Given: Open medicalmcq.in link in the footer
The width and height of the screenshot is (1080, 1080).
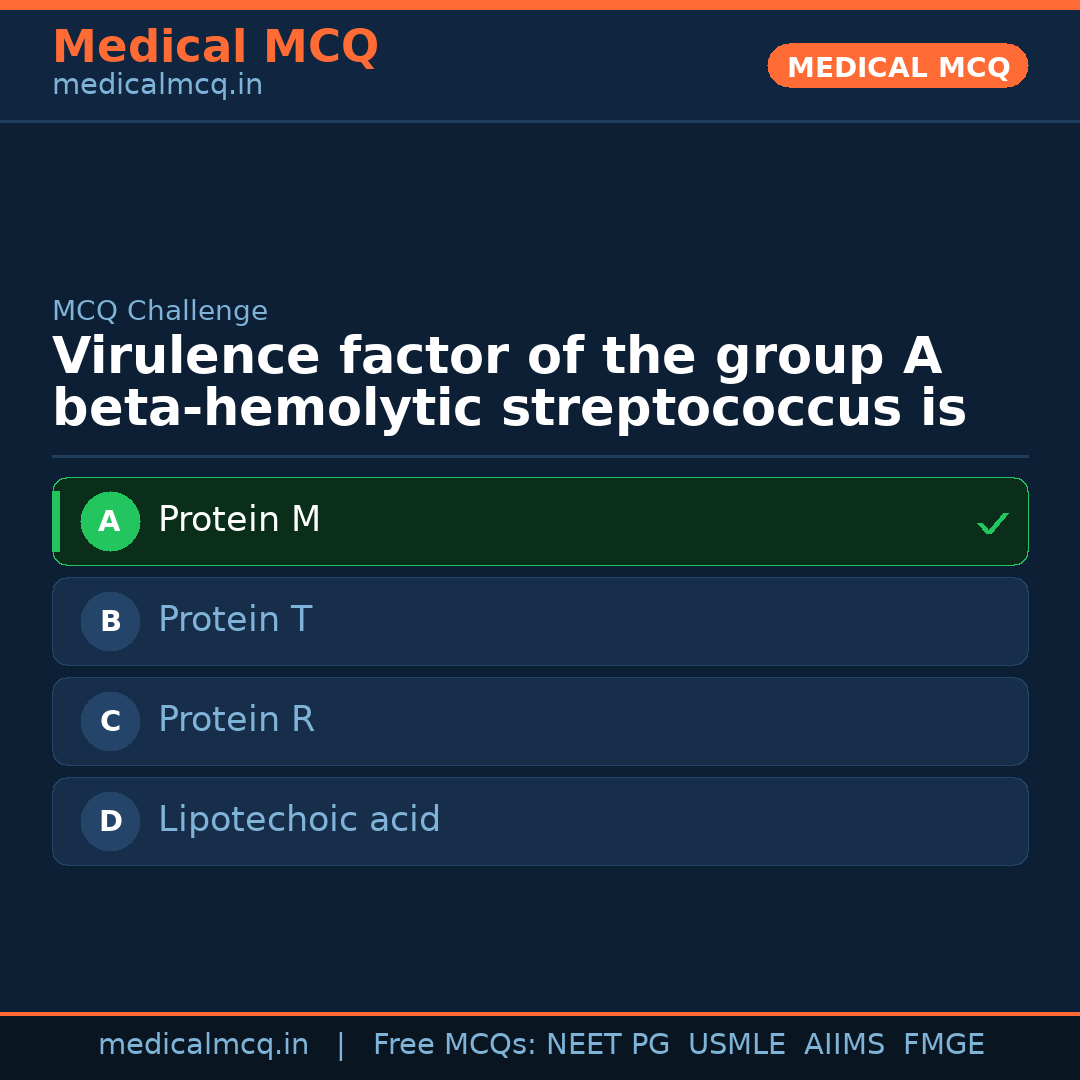Looking at the screenshot, I should click(203, 1045).
